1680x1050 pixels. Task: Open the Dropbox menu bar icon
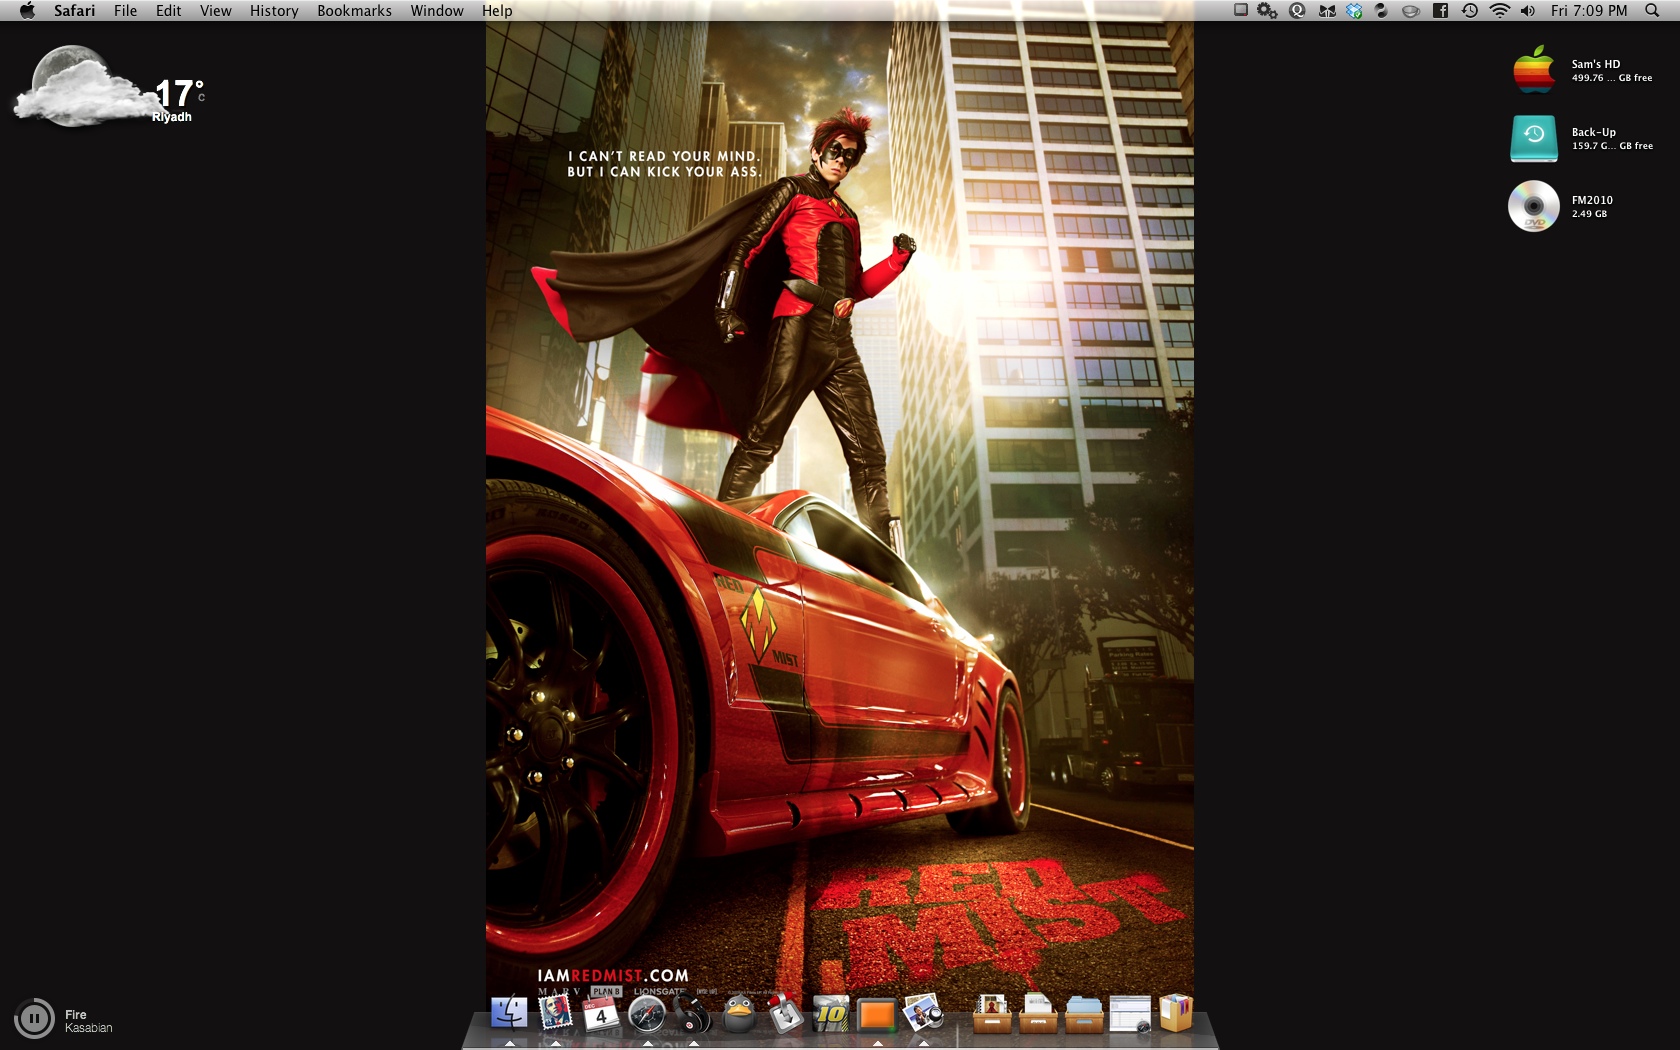click(x=1354, y=11)
